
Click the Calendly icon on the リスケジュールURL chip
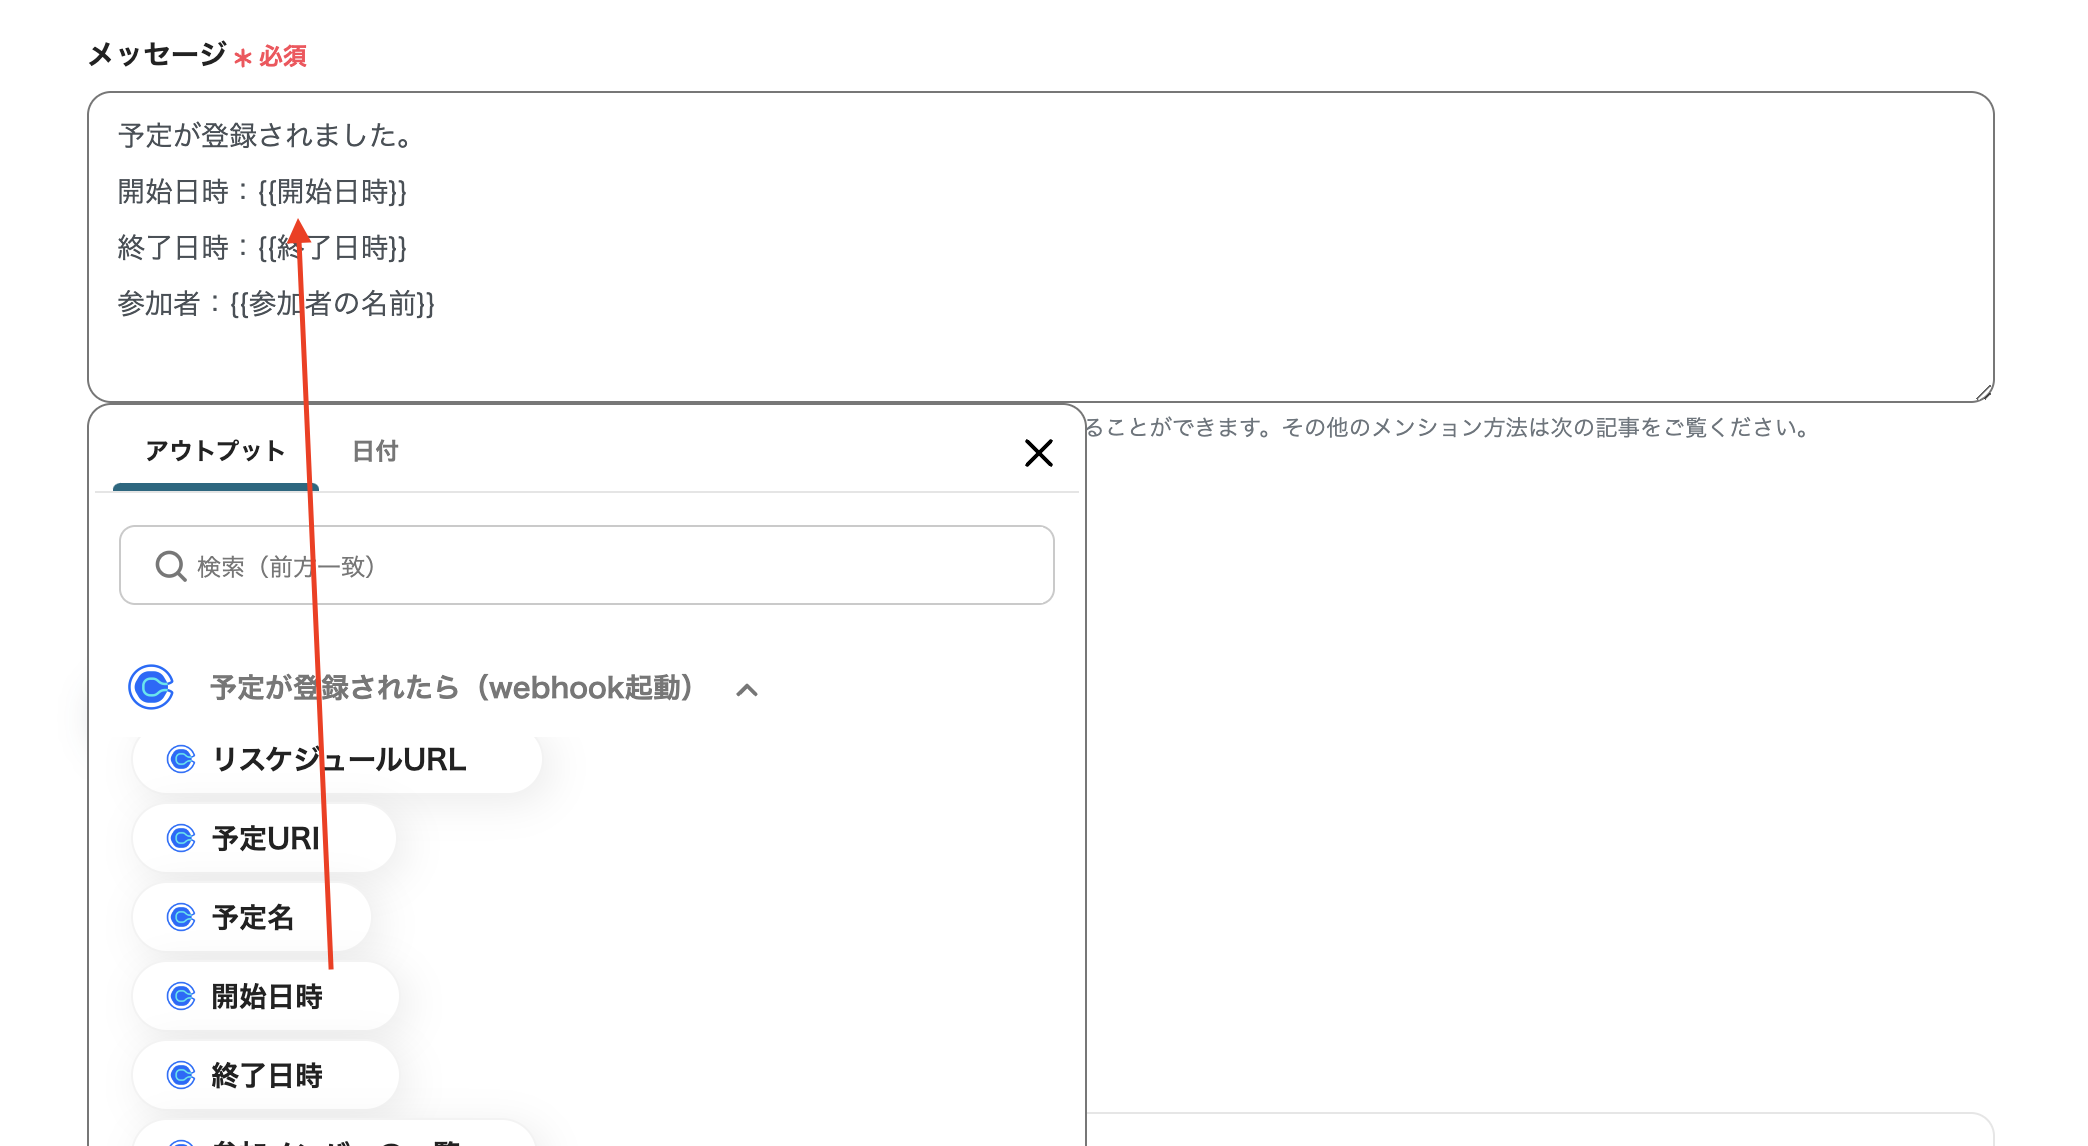tap(181, 760)
